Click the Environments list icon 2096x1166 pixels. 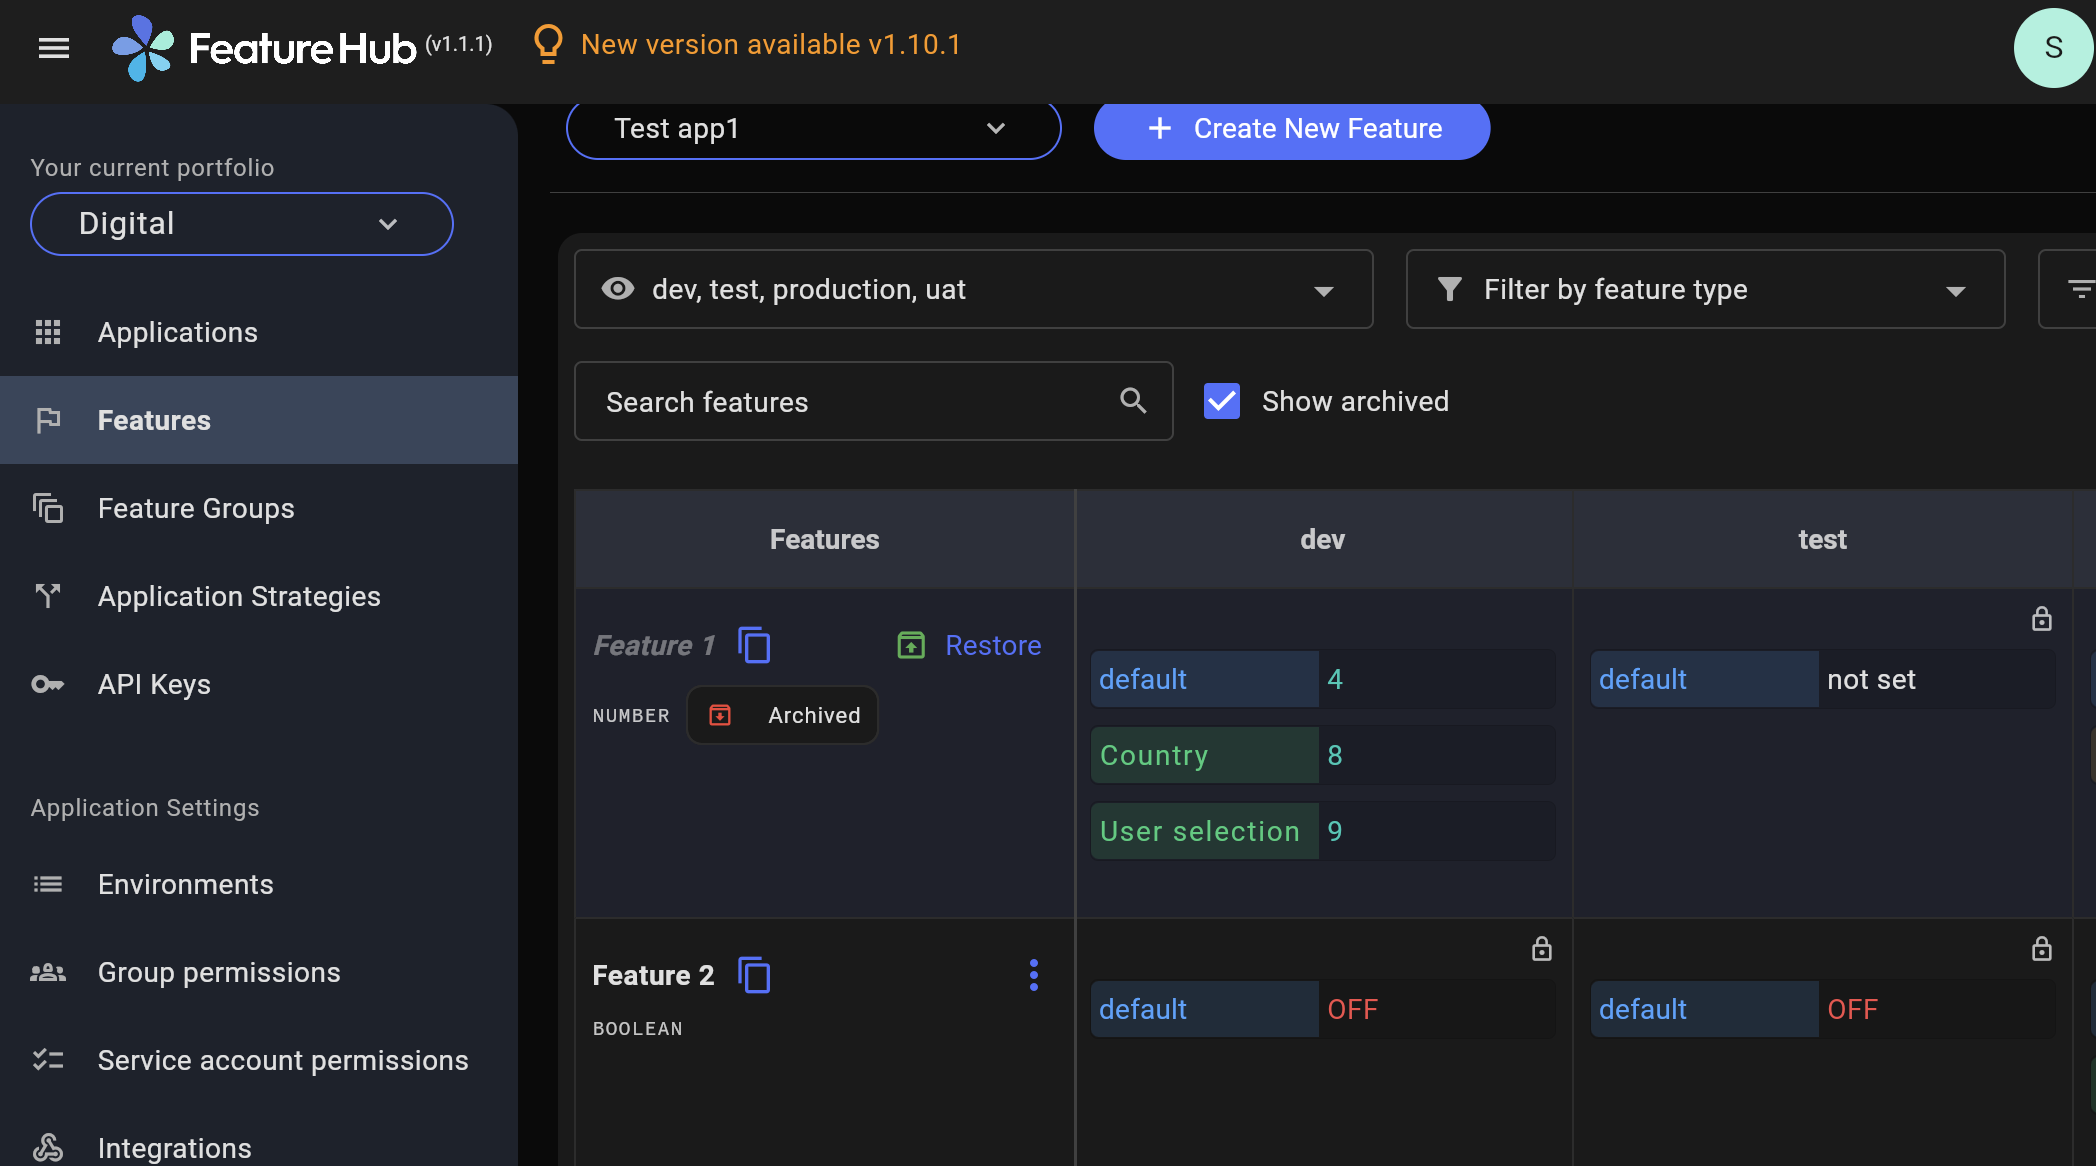tap(48, 884)
